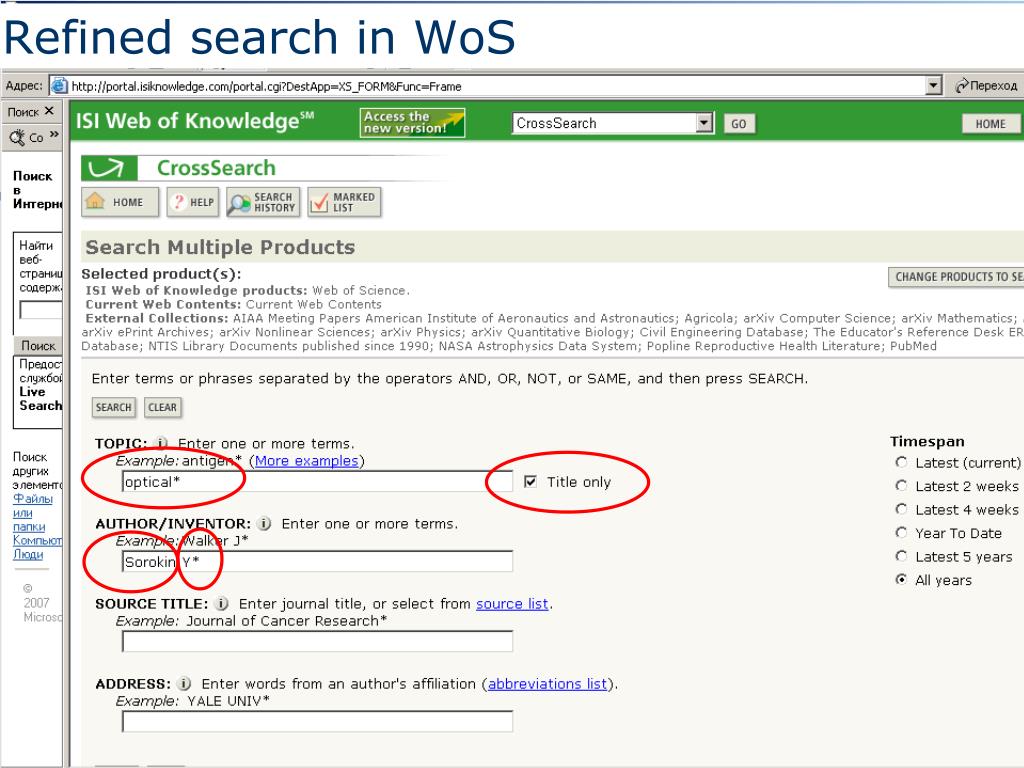
Task: Click the Timespan heading
Action: tap(927, 441)
